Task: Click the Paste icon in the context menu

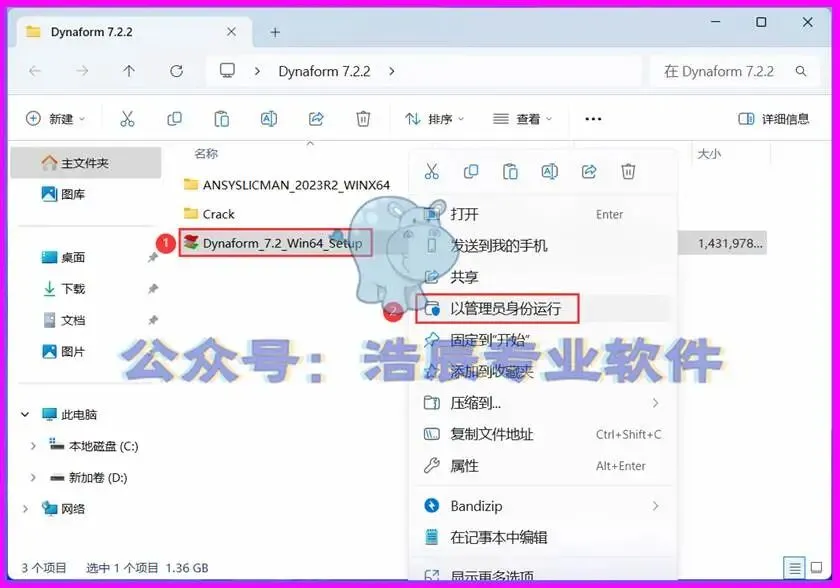Action: (510, 171)
